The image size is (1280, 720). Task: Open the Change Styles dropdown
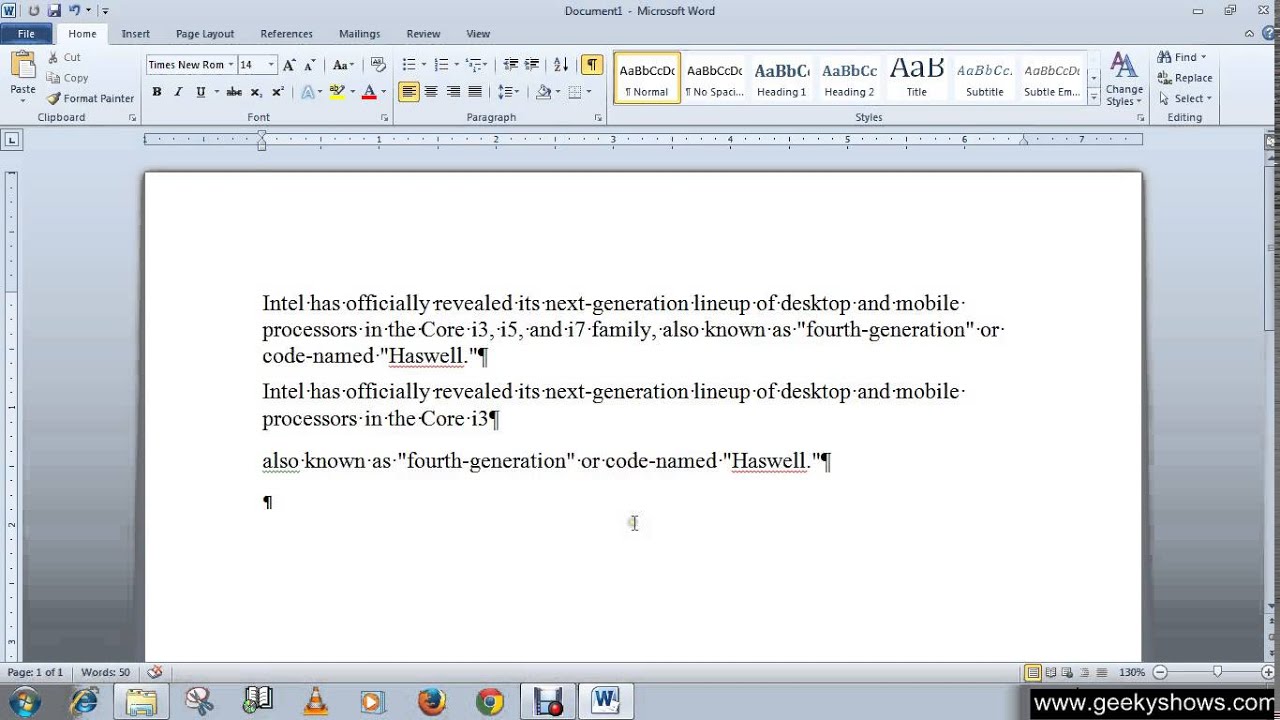(1124, 80)
